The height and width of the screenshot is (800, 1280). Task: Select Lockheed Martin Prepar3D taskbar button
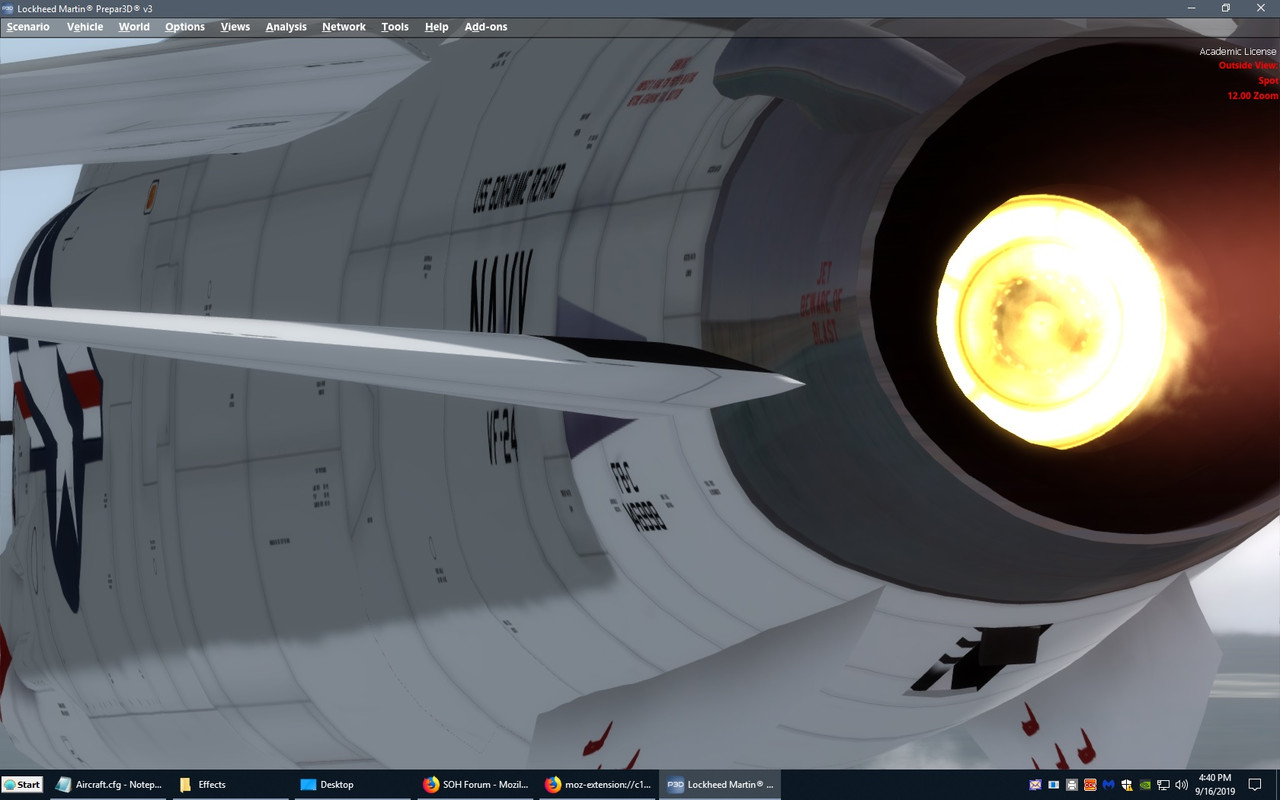tap(720, 785)
